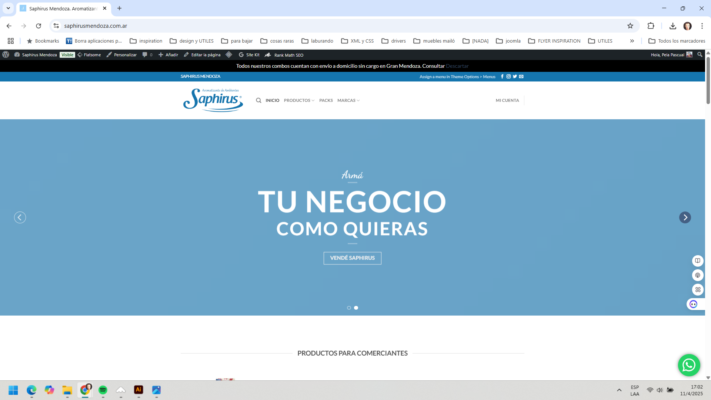Go to INICIO in the main menu
Image resolution: width=711 pixels, height=400 pixels.
tap(272, 100)
